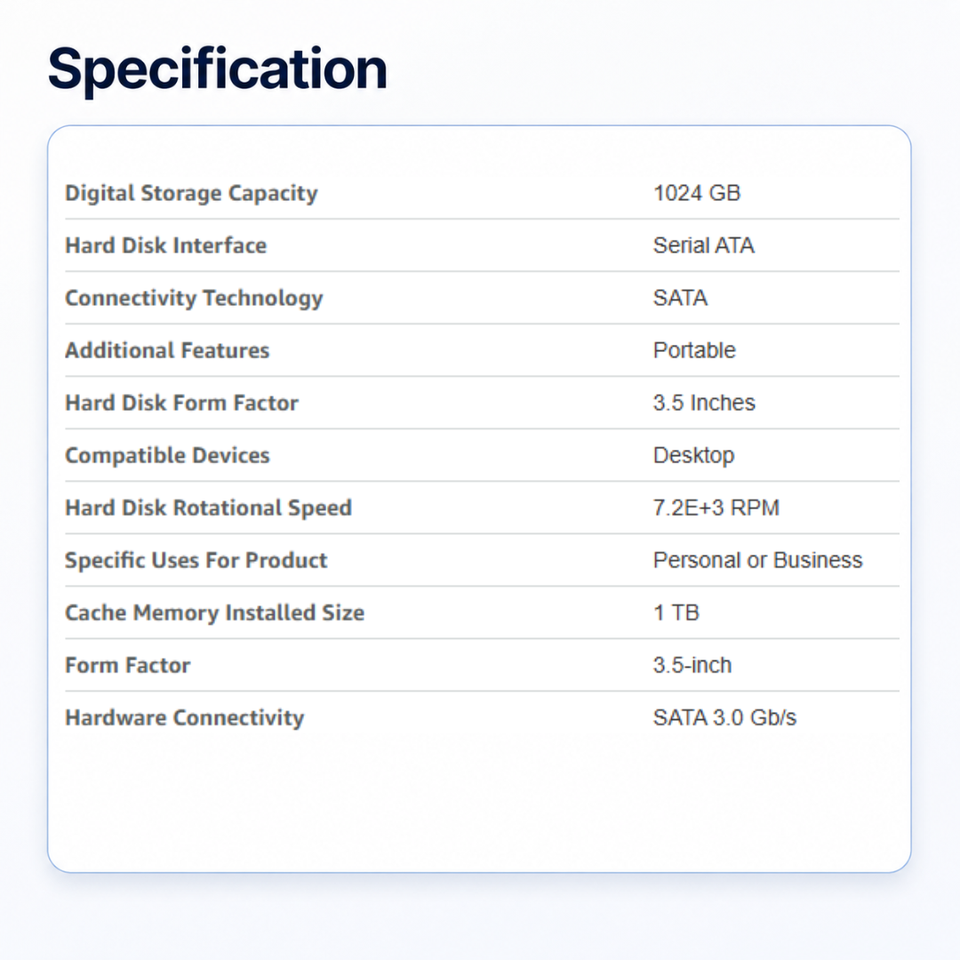Click the 7.2E+3 RPM value
The image size is (960, 960).
point(716,508)
